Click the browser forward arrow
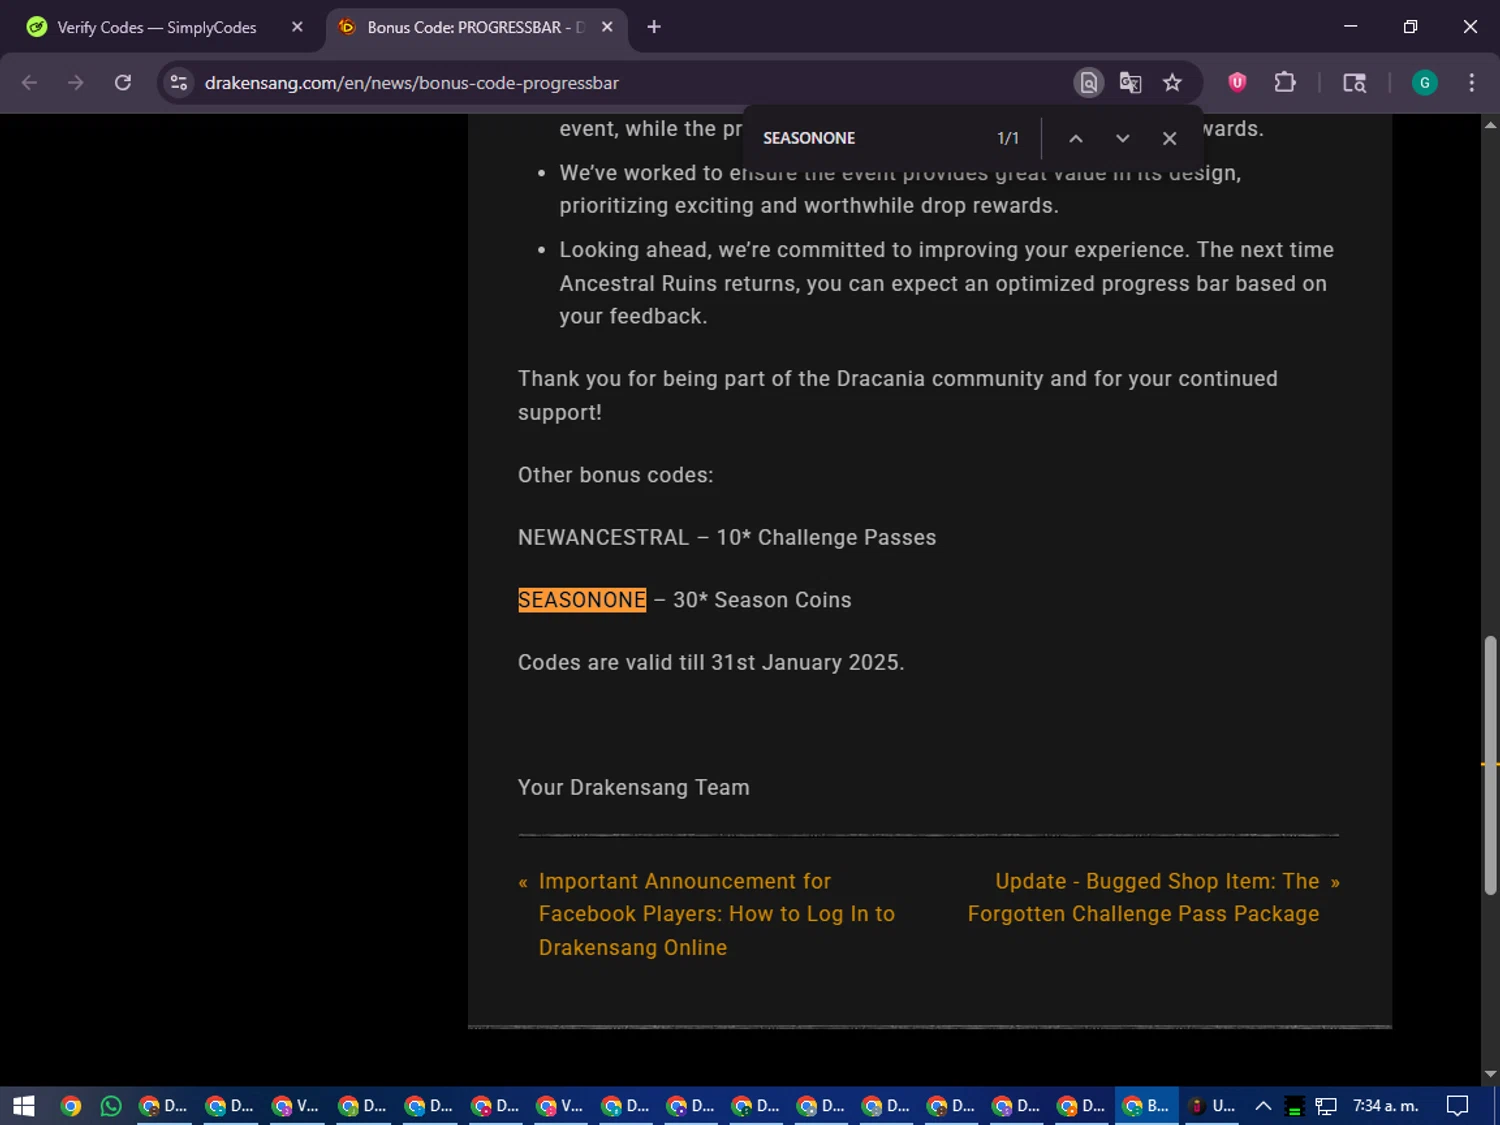The height and width of the screenshot is (1125, 1500). click(x=76, y=83)
